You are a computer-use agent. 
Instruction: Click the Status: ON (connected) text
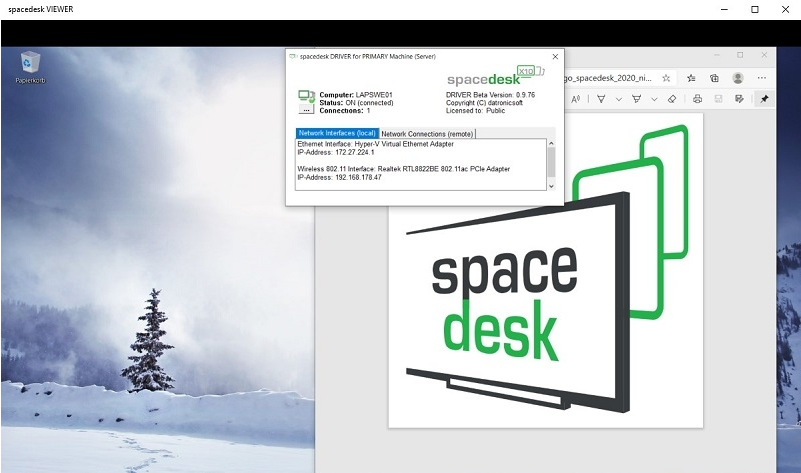pos(357,103)
